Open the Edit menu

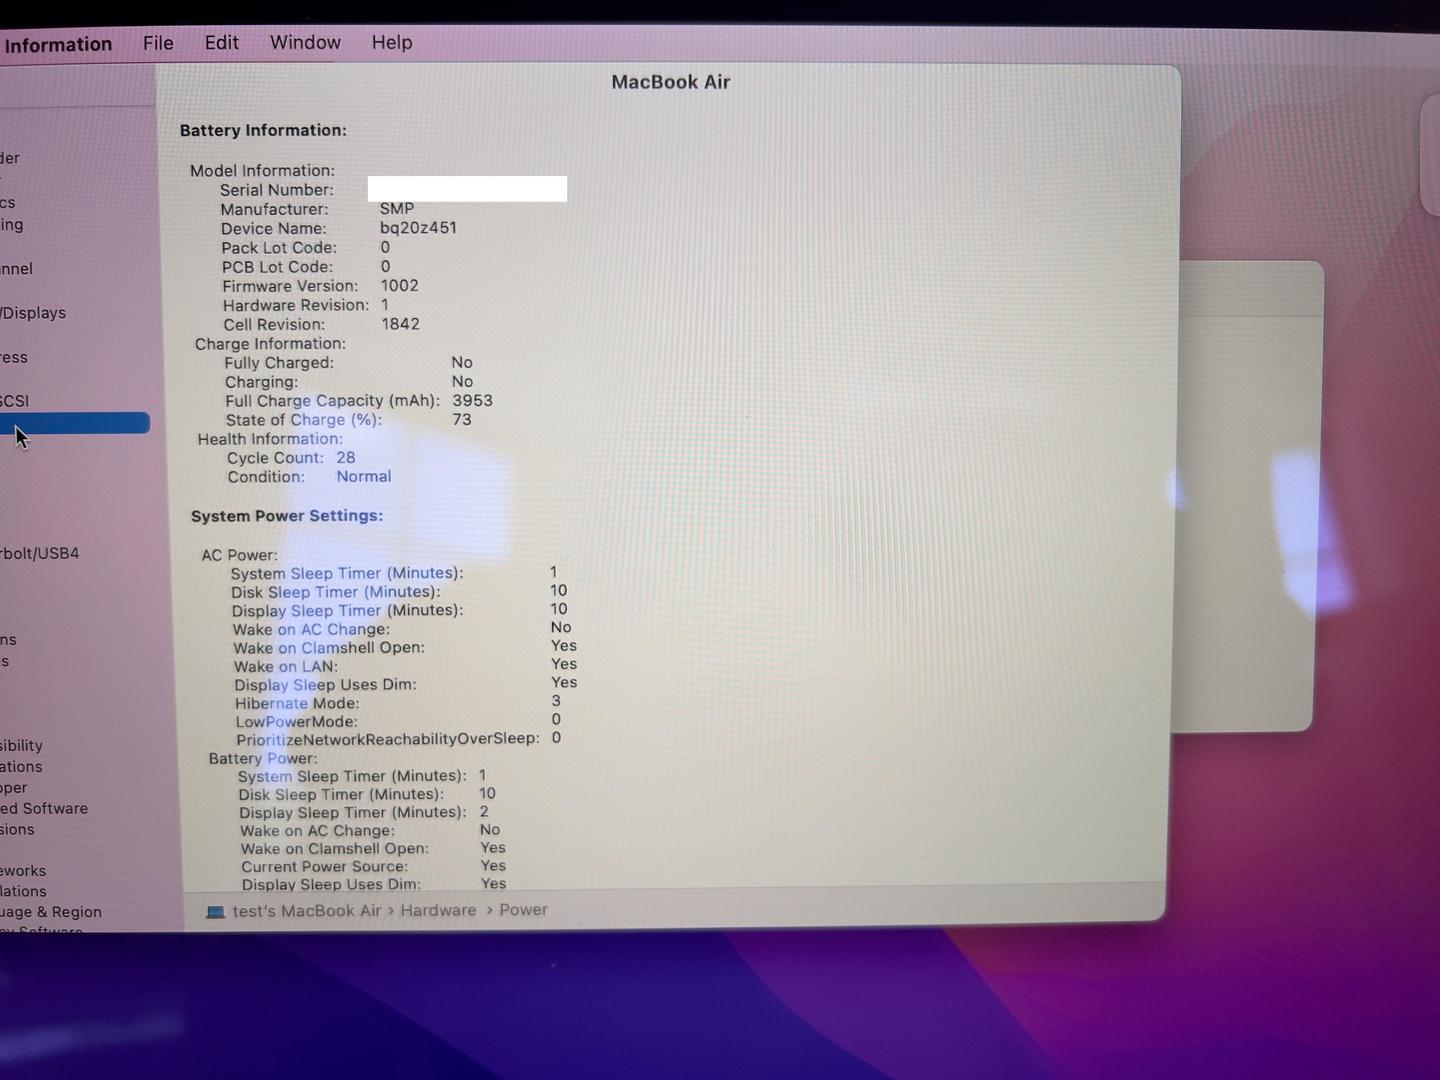(221, 43)
